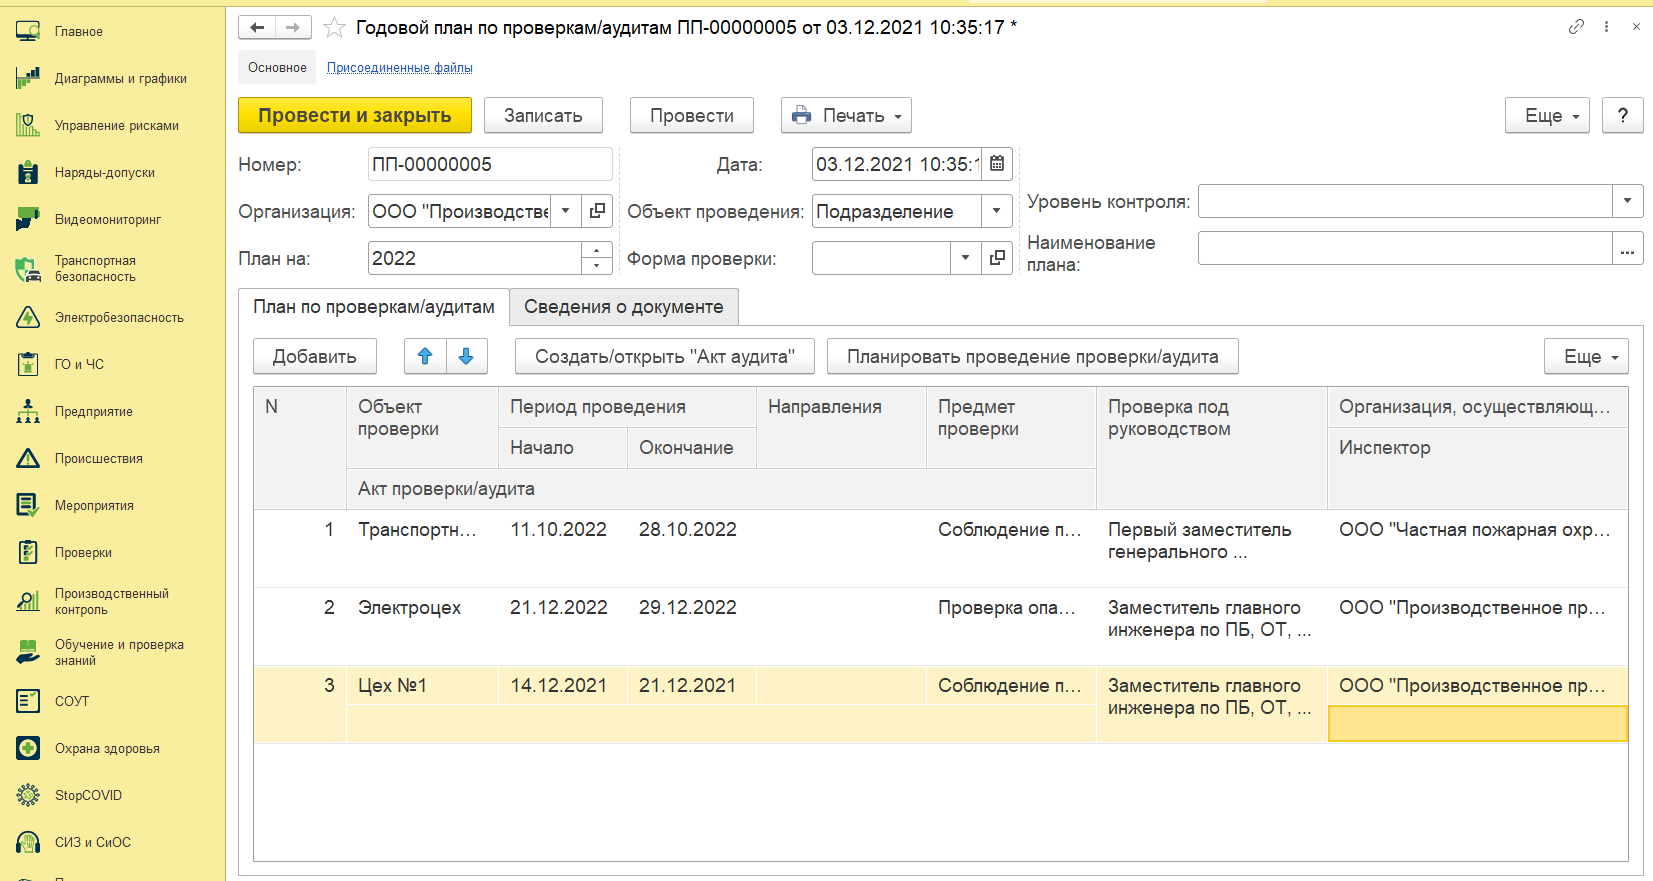Click Добавить row button
1653x881 pixels.
pyautogui.click(x=315, y=356)
